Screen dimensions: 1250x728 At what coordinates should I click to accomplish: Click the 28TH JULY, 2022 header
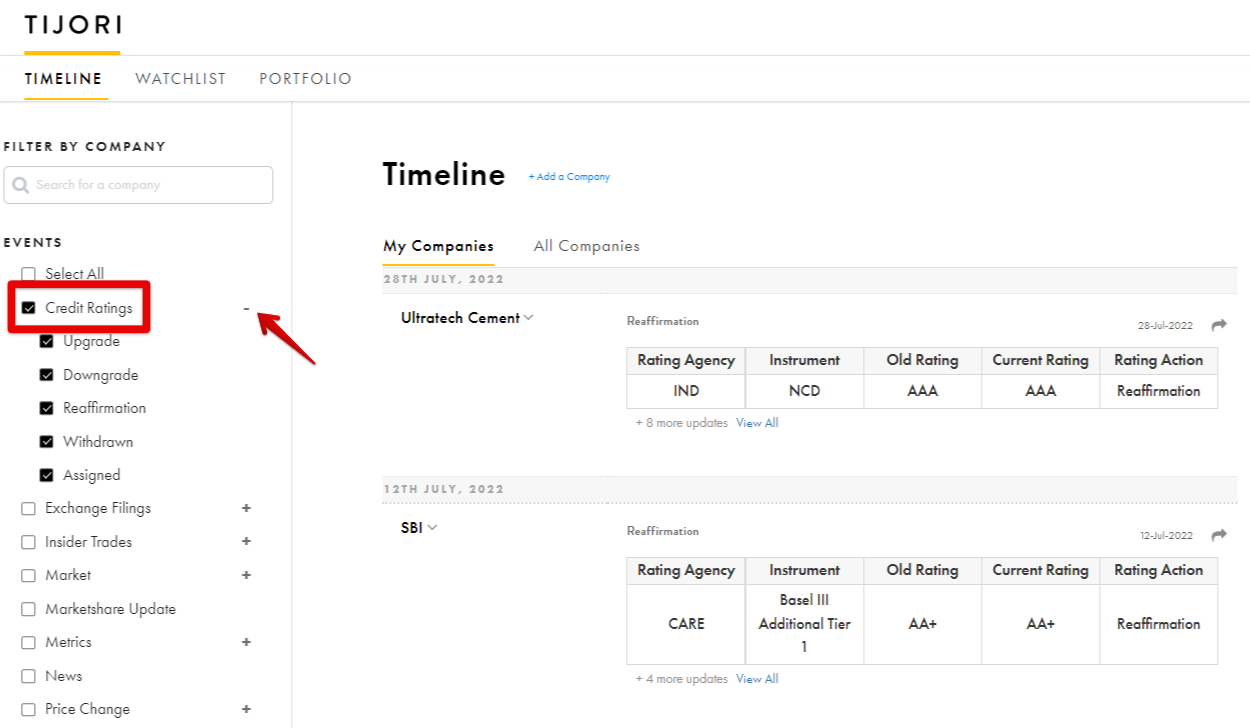point(444,279)
